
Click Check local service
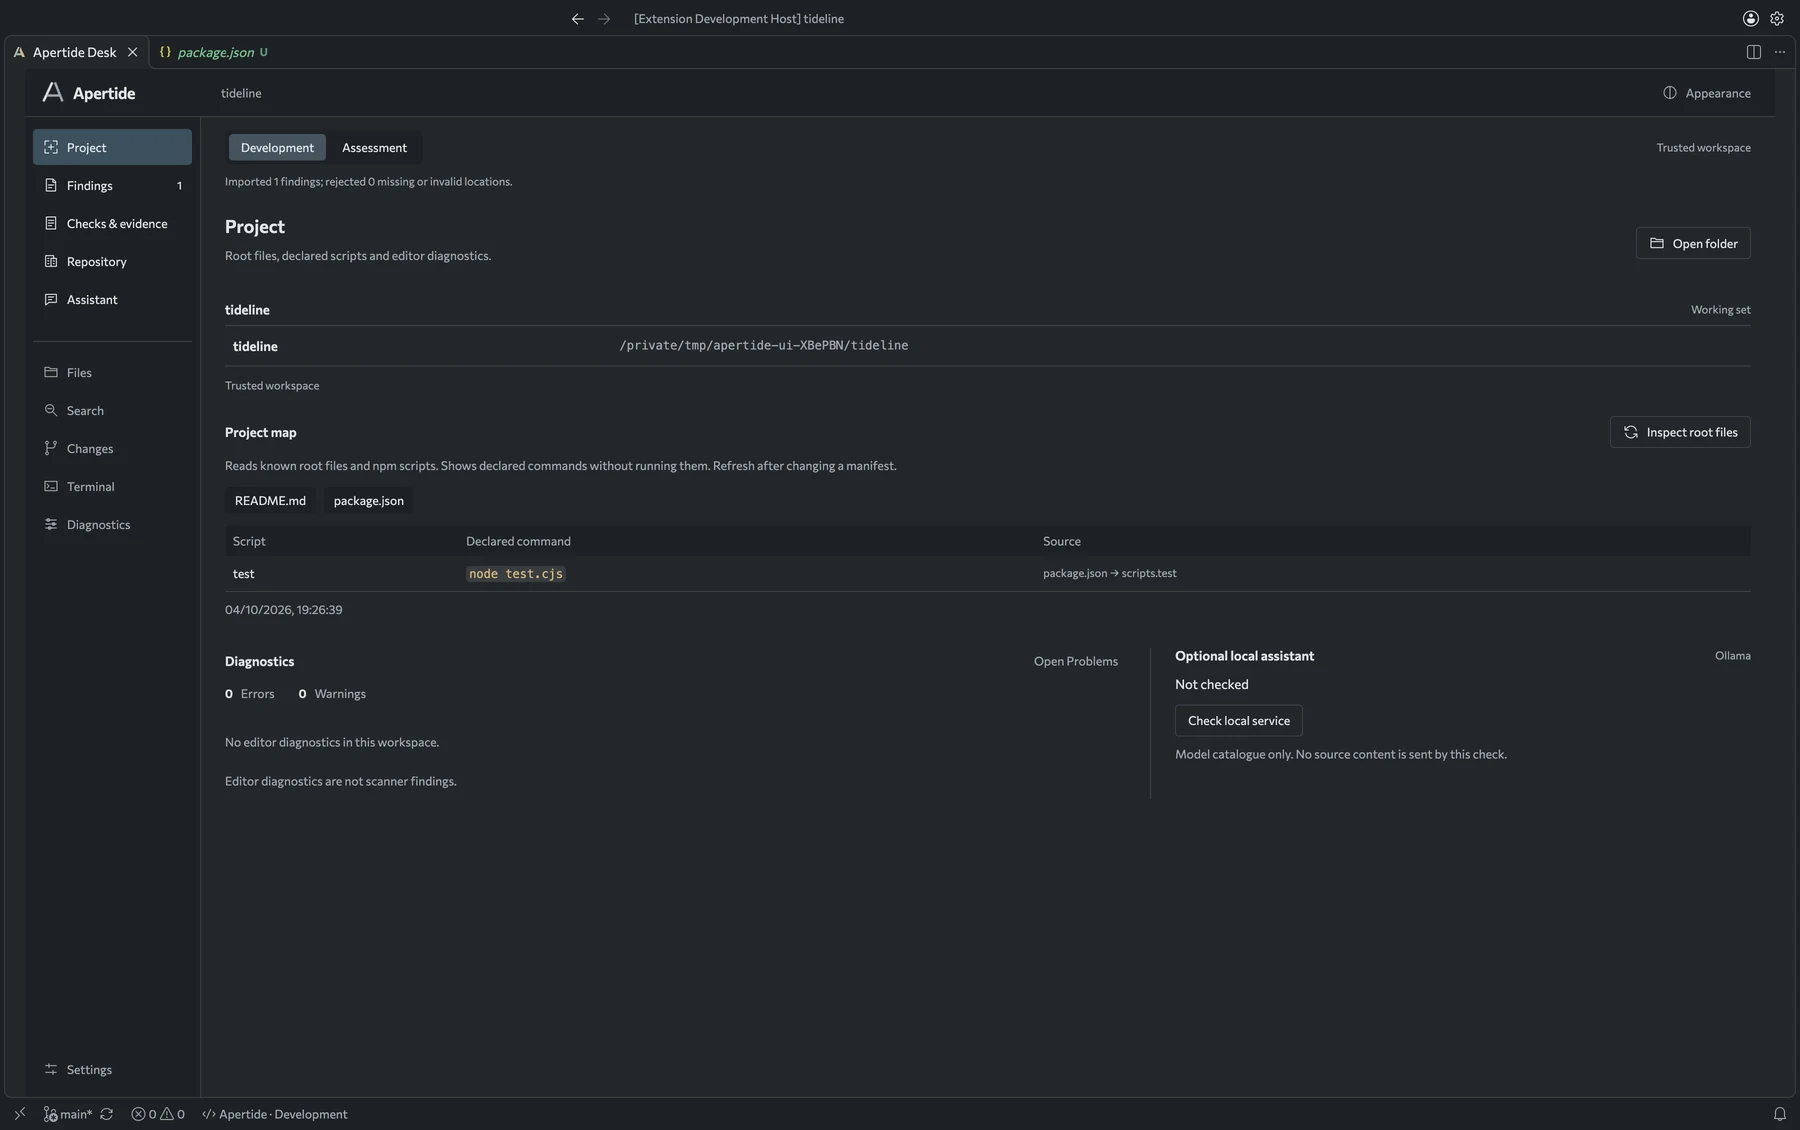tap(1238, 721)
